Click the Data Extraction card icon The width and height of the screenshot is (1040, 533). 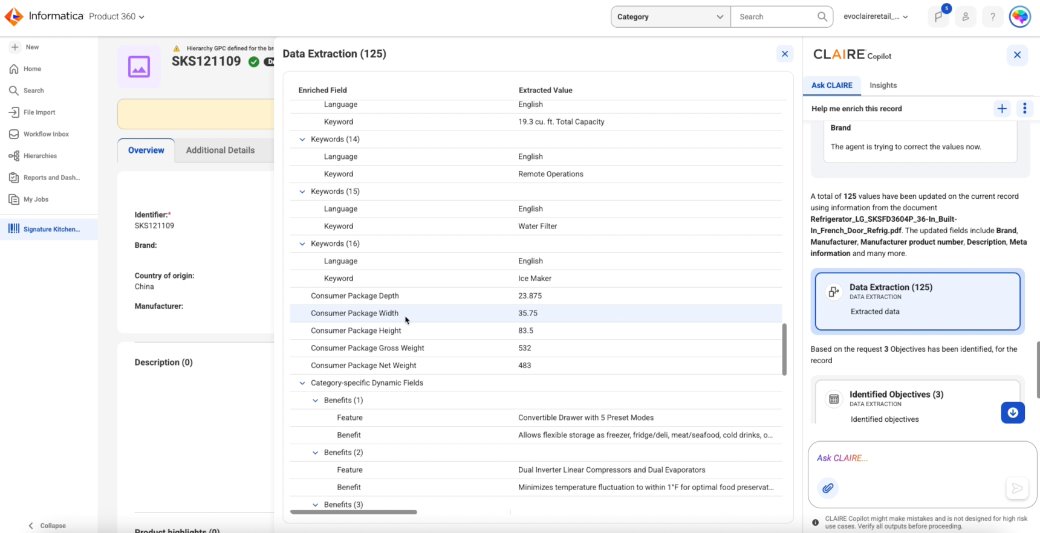tap(833, 292)
